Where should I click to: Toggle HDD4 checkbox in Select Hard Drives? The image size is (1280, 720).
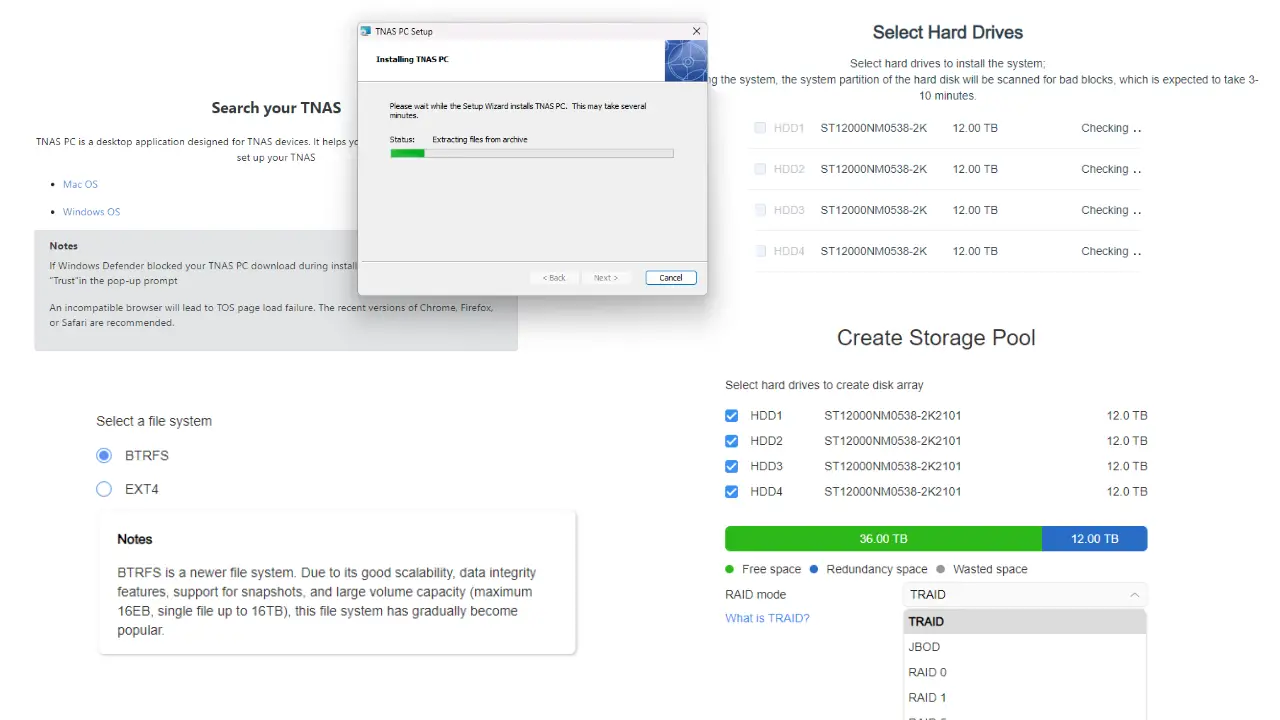[x=760, y=251]
